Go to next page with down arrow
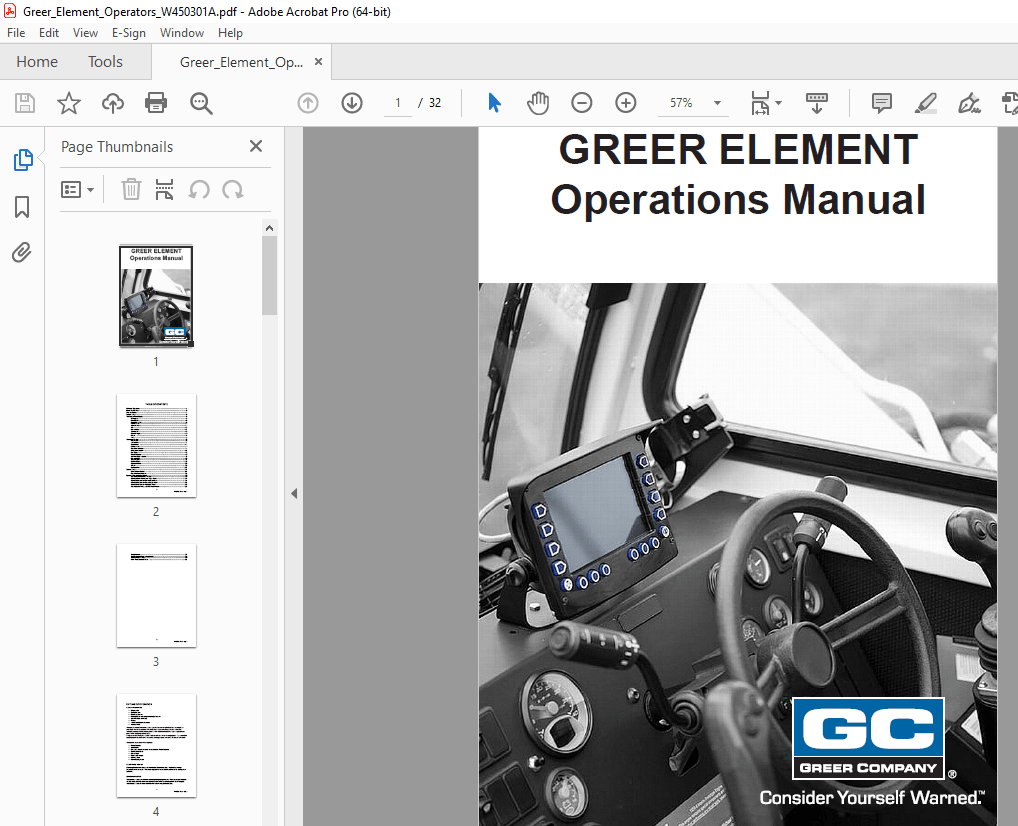The image size is (1018, 826). tap(351, 103)
